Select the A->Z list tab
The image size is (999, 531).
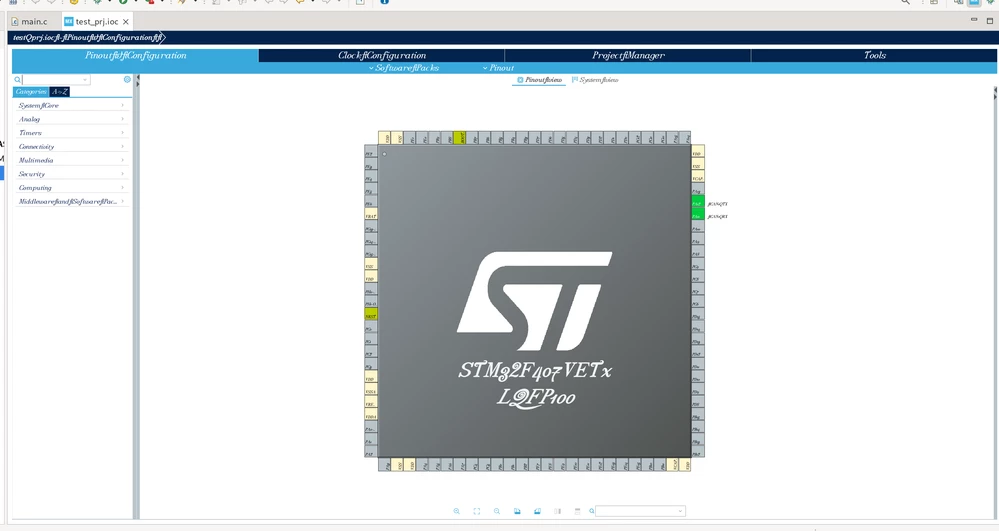(x=59, y=92)
